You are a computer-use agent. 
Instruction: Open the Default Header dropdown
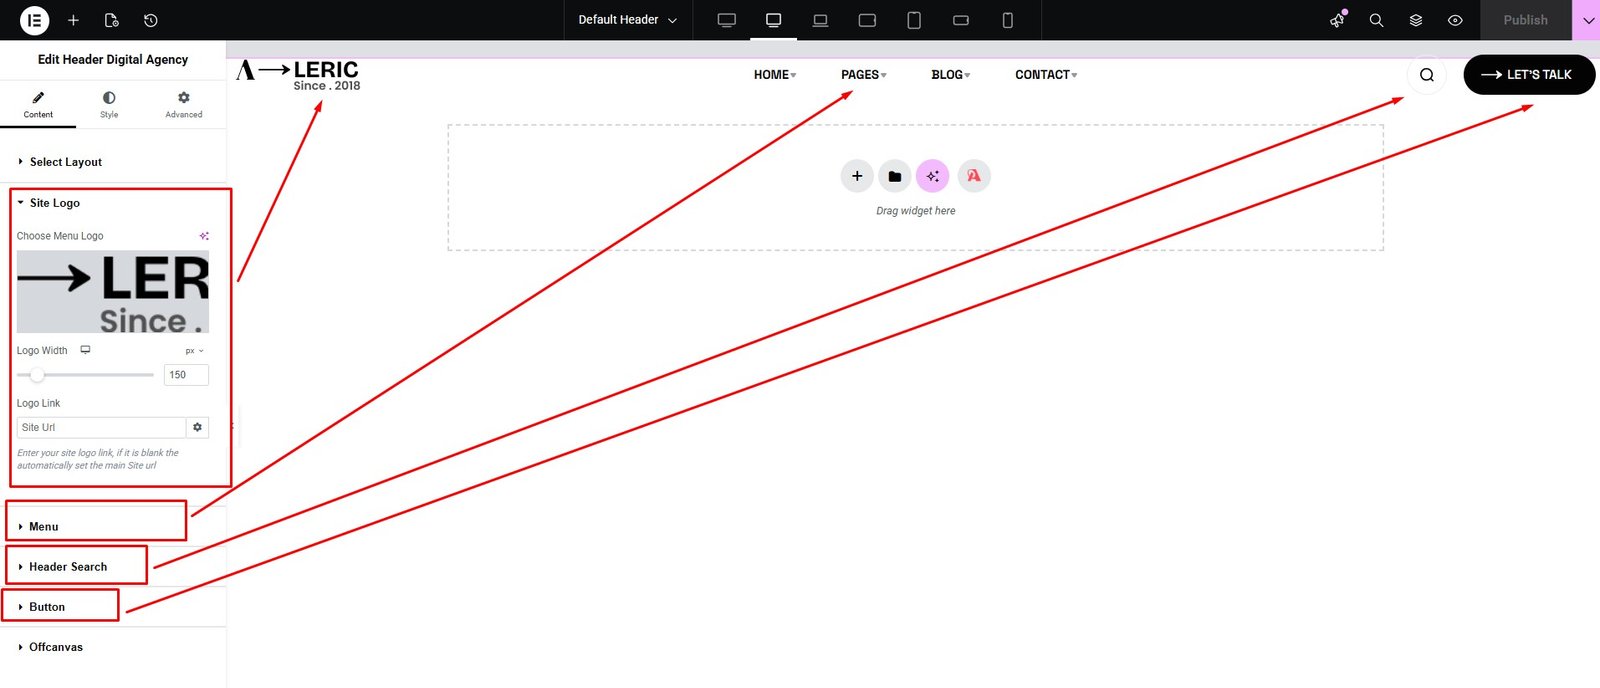click(x=627, y=20)
